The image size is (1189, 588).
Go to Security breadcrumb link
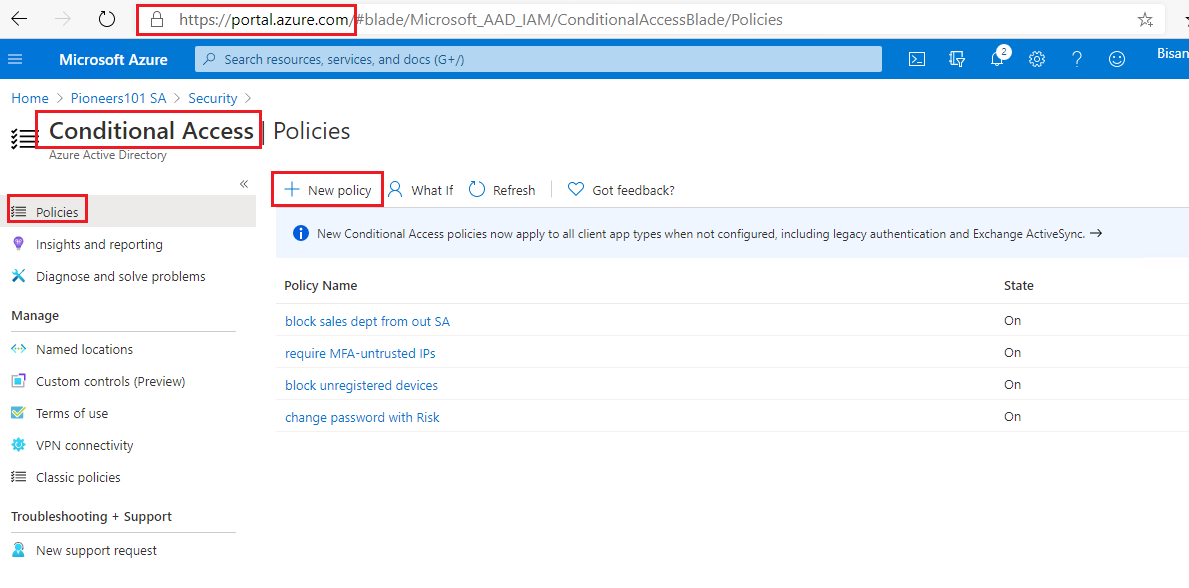(x=212, y=98)
